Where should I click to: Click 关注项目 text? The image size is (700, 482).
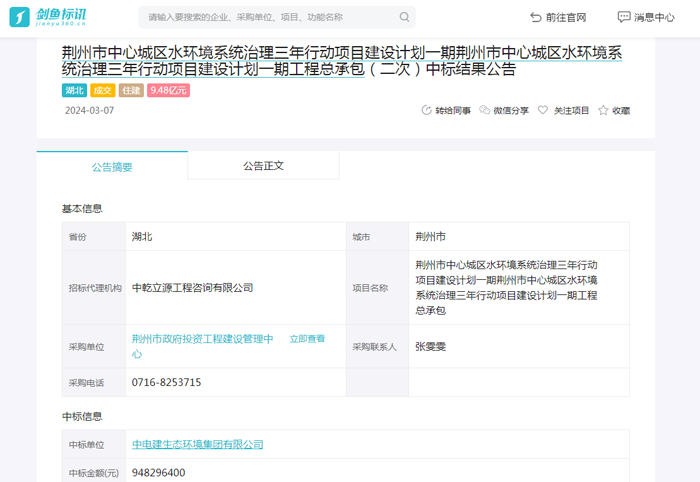[x=571, y=110]
